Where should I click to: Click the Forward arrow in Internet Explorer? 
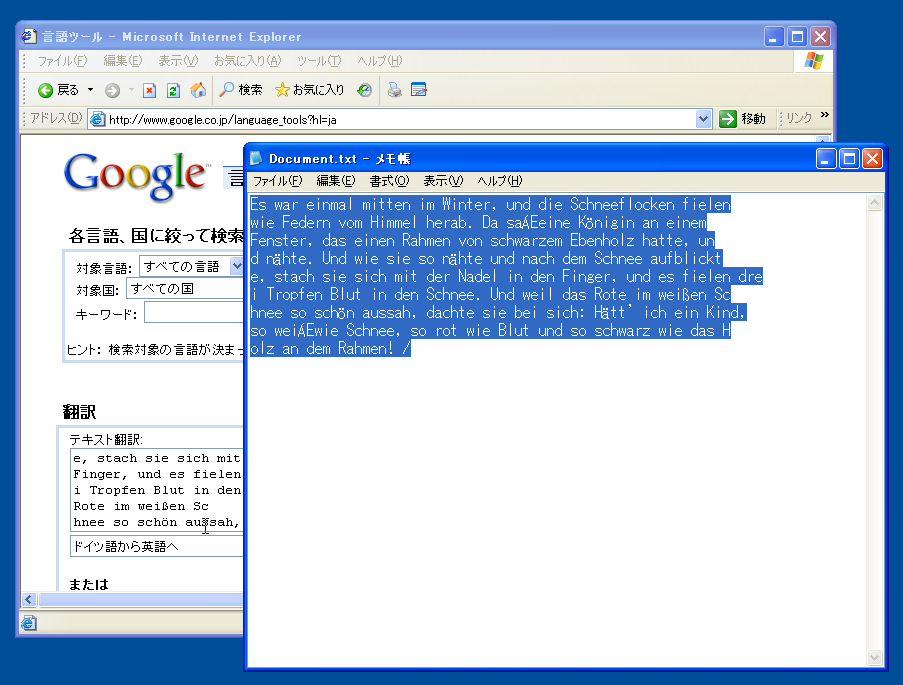point(112,90)
